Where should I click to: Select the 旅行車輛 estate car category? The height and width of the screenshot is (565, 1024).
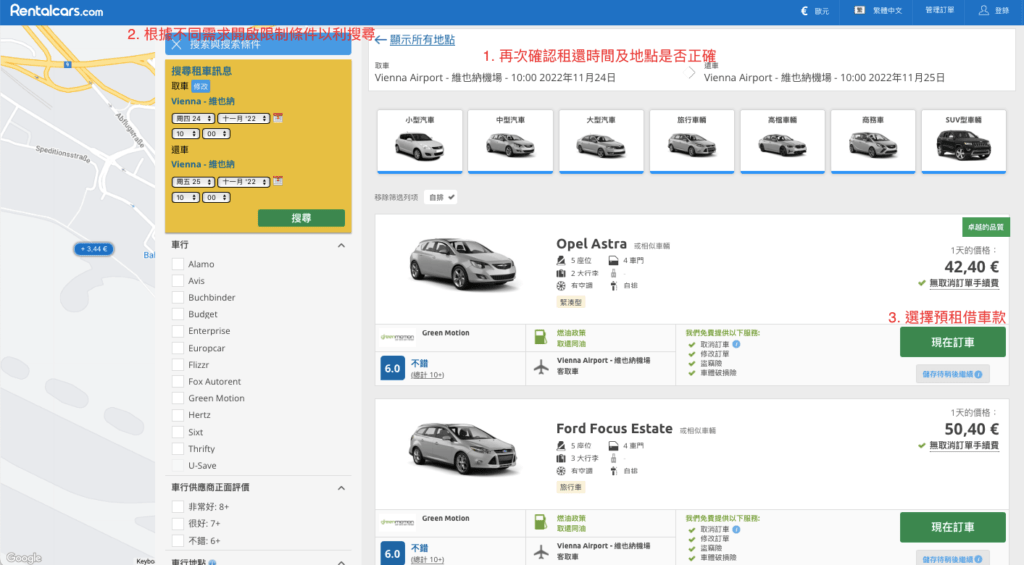(692, 141)
